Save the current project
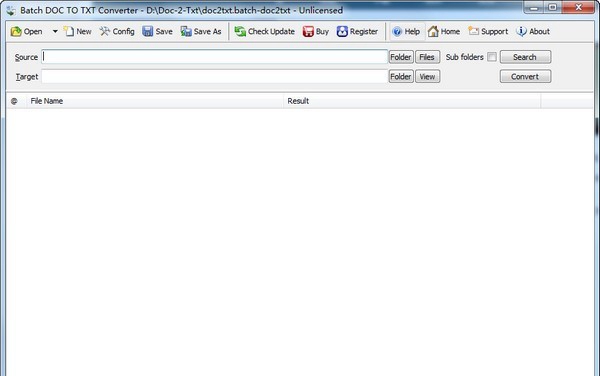 (157, 31)
